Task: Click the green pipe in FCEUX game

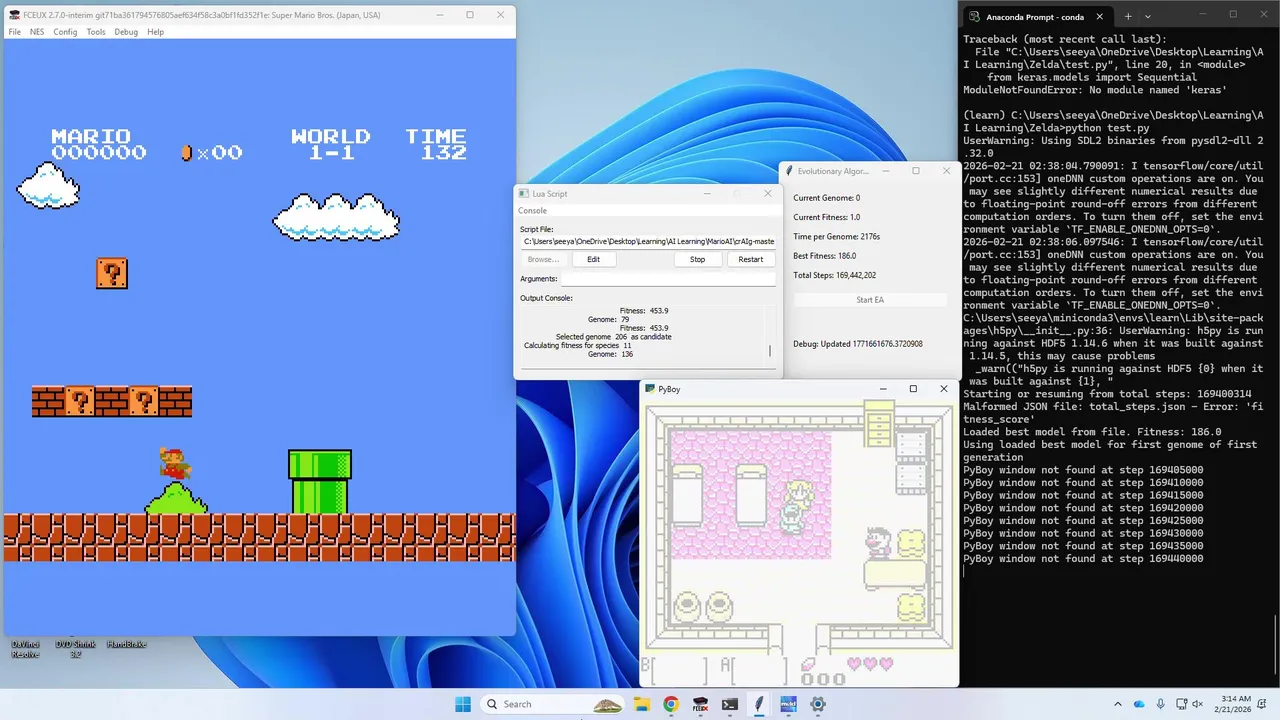Action: pyautogui.click(x=320, y=481)
